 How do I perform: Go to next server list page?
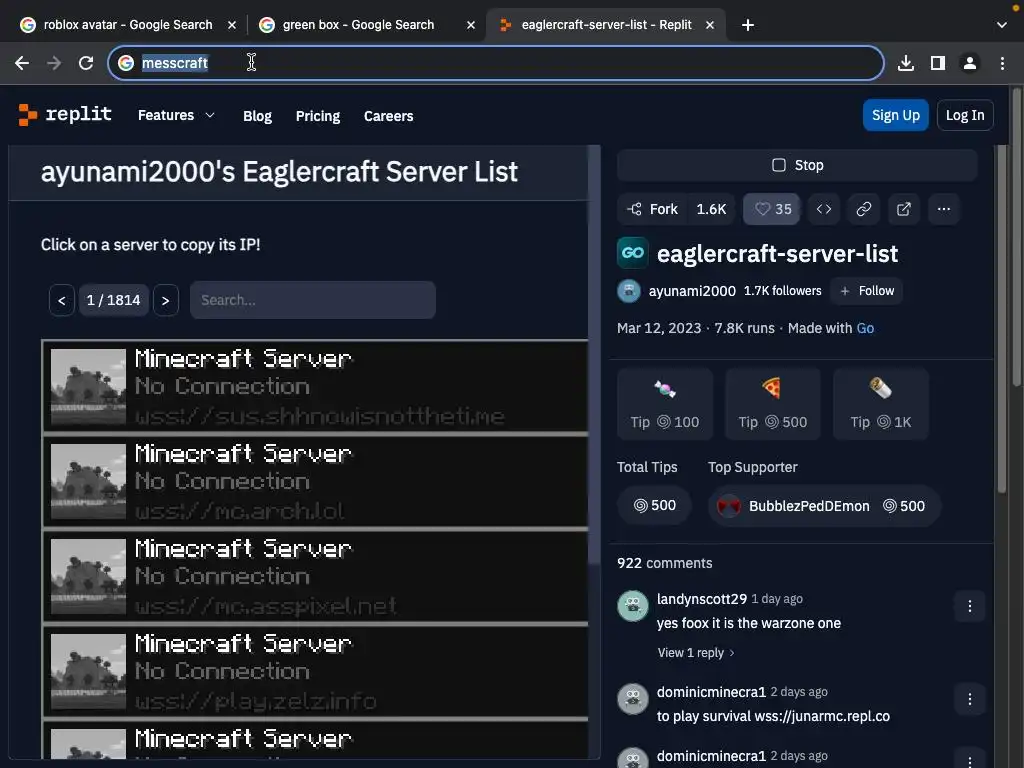pos(166,300)
